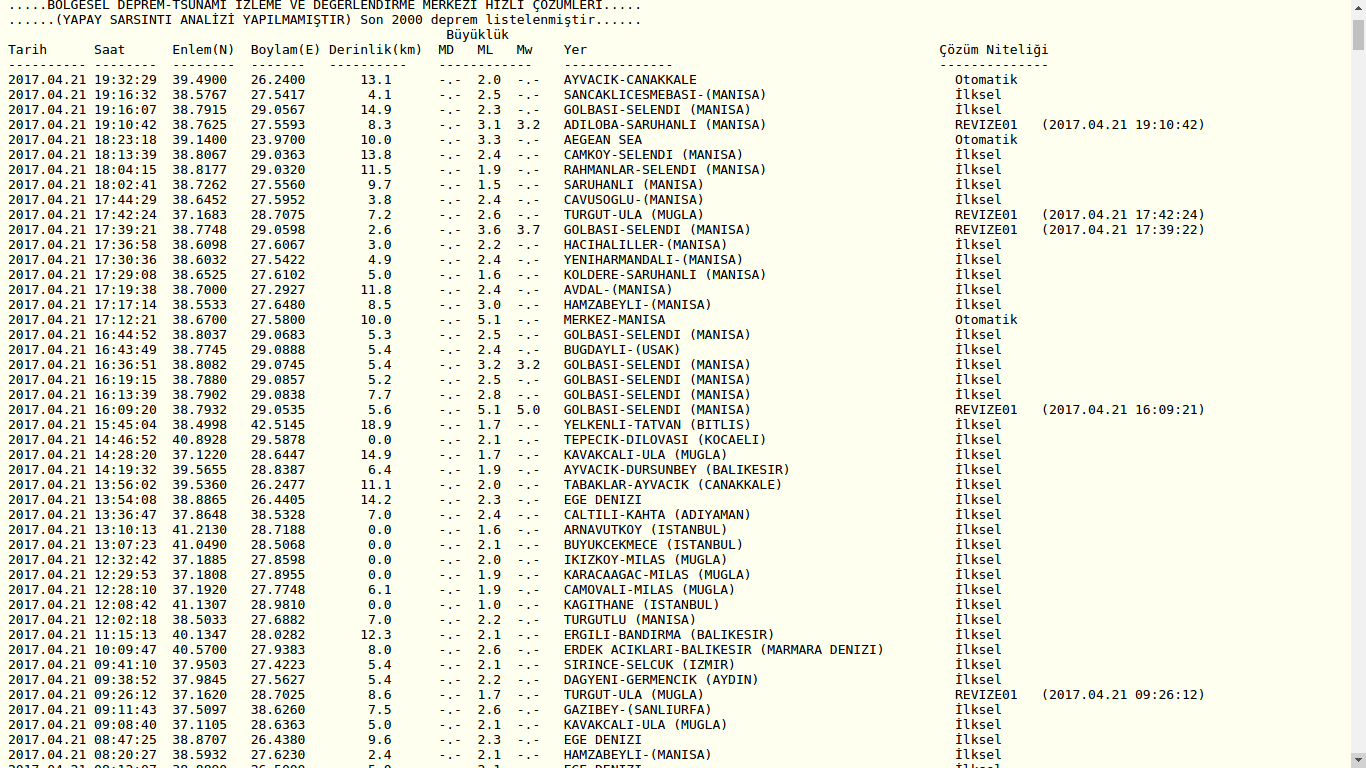Screen dimensions: 1366x768
Task: Click revision timestamp '(2017.04.21 17:42:24)'
Action: pyautogui.click(x=1123, y=215)
